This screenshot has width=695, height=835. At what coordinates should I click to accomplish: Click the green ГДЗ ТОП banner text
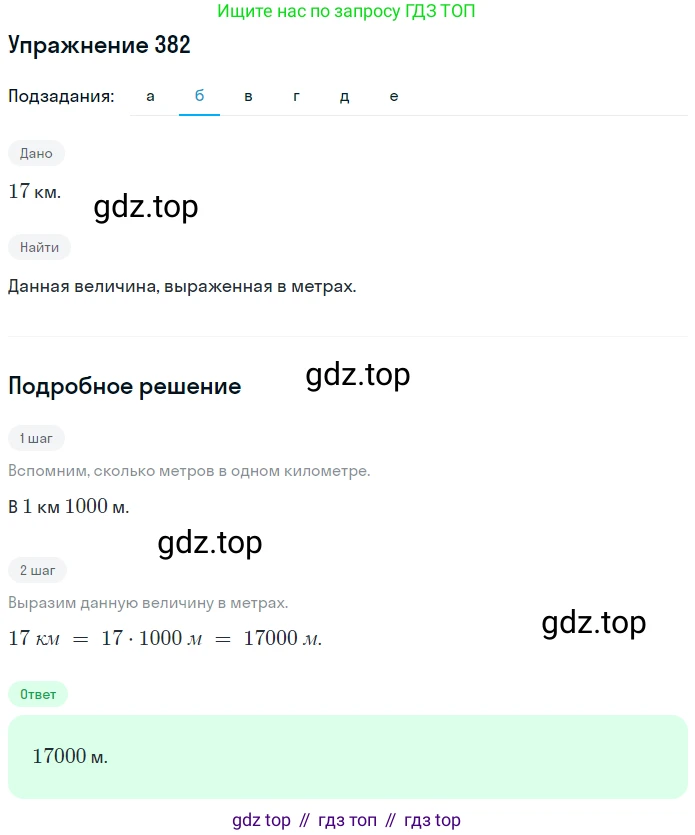coord(346,11)
